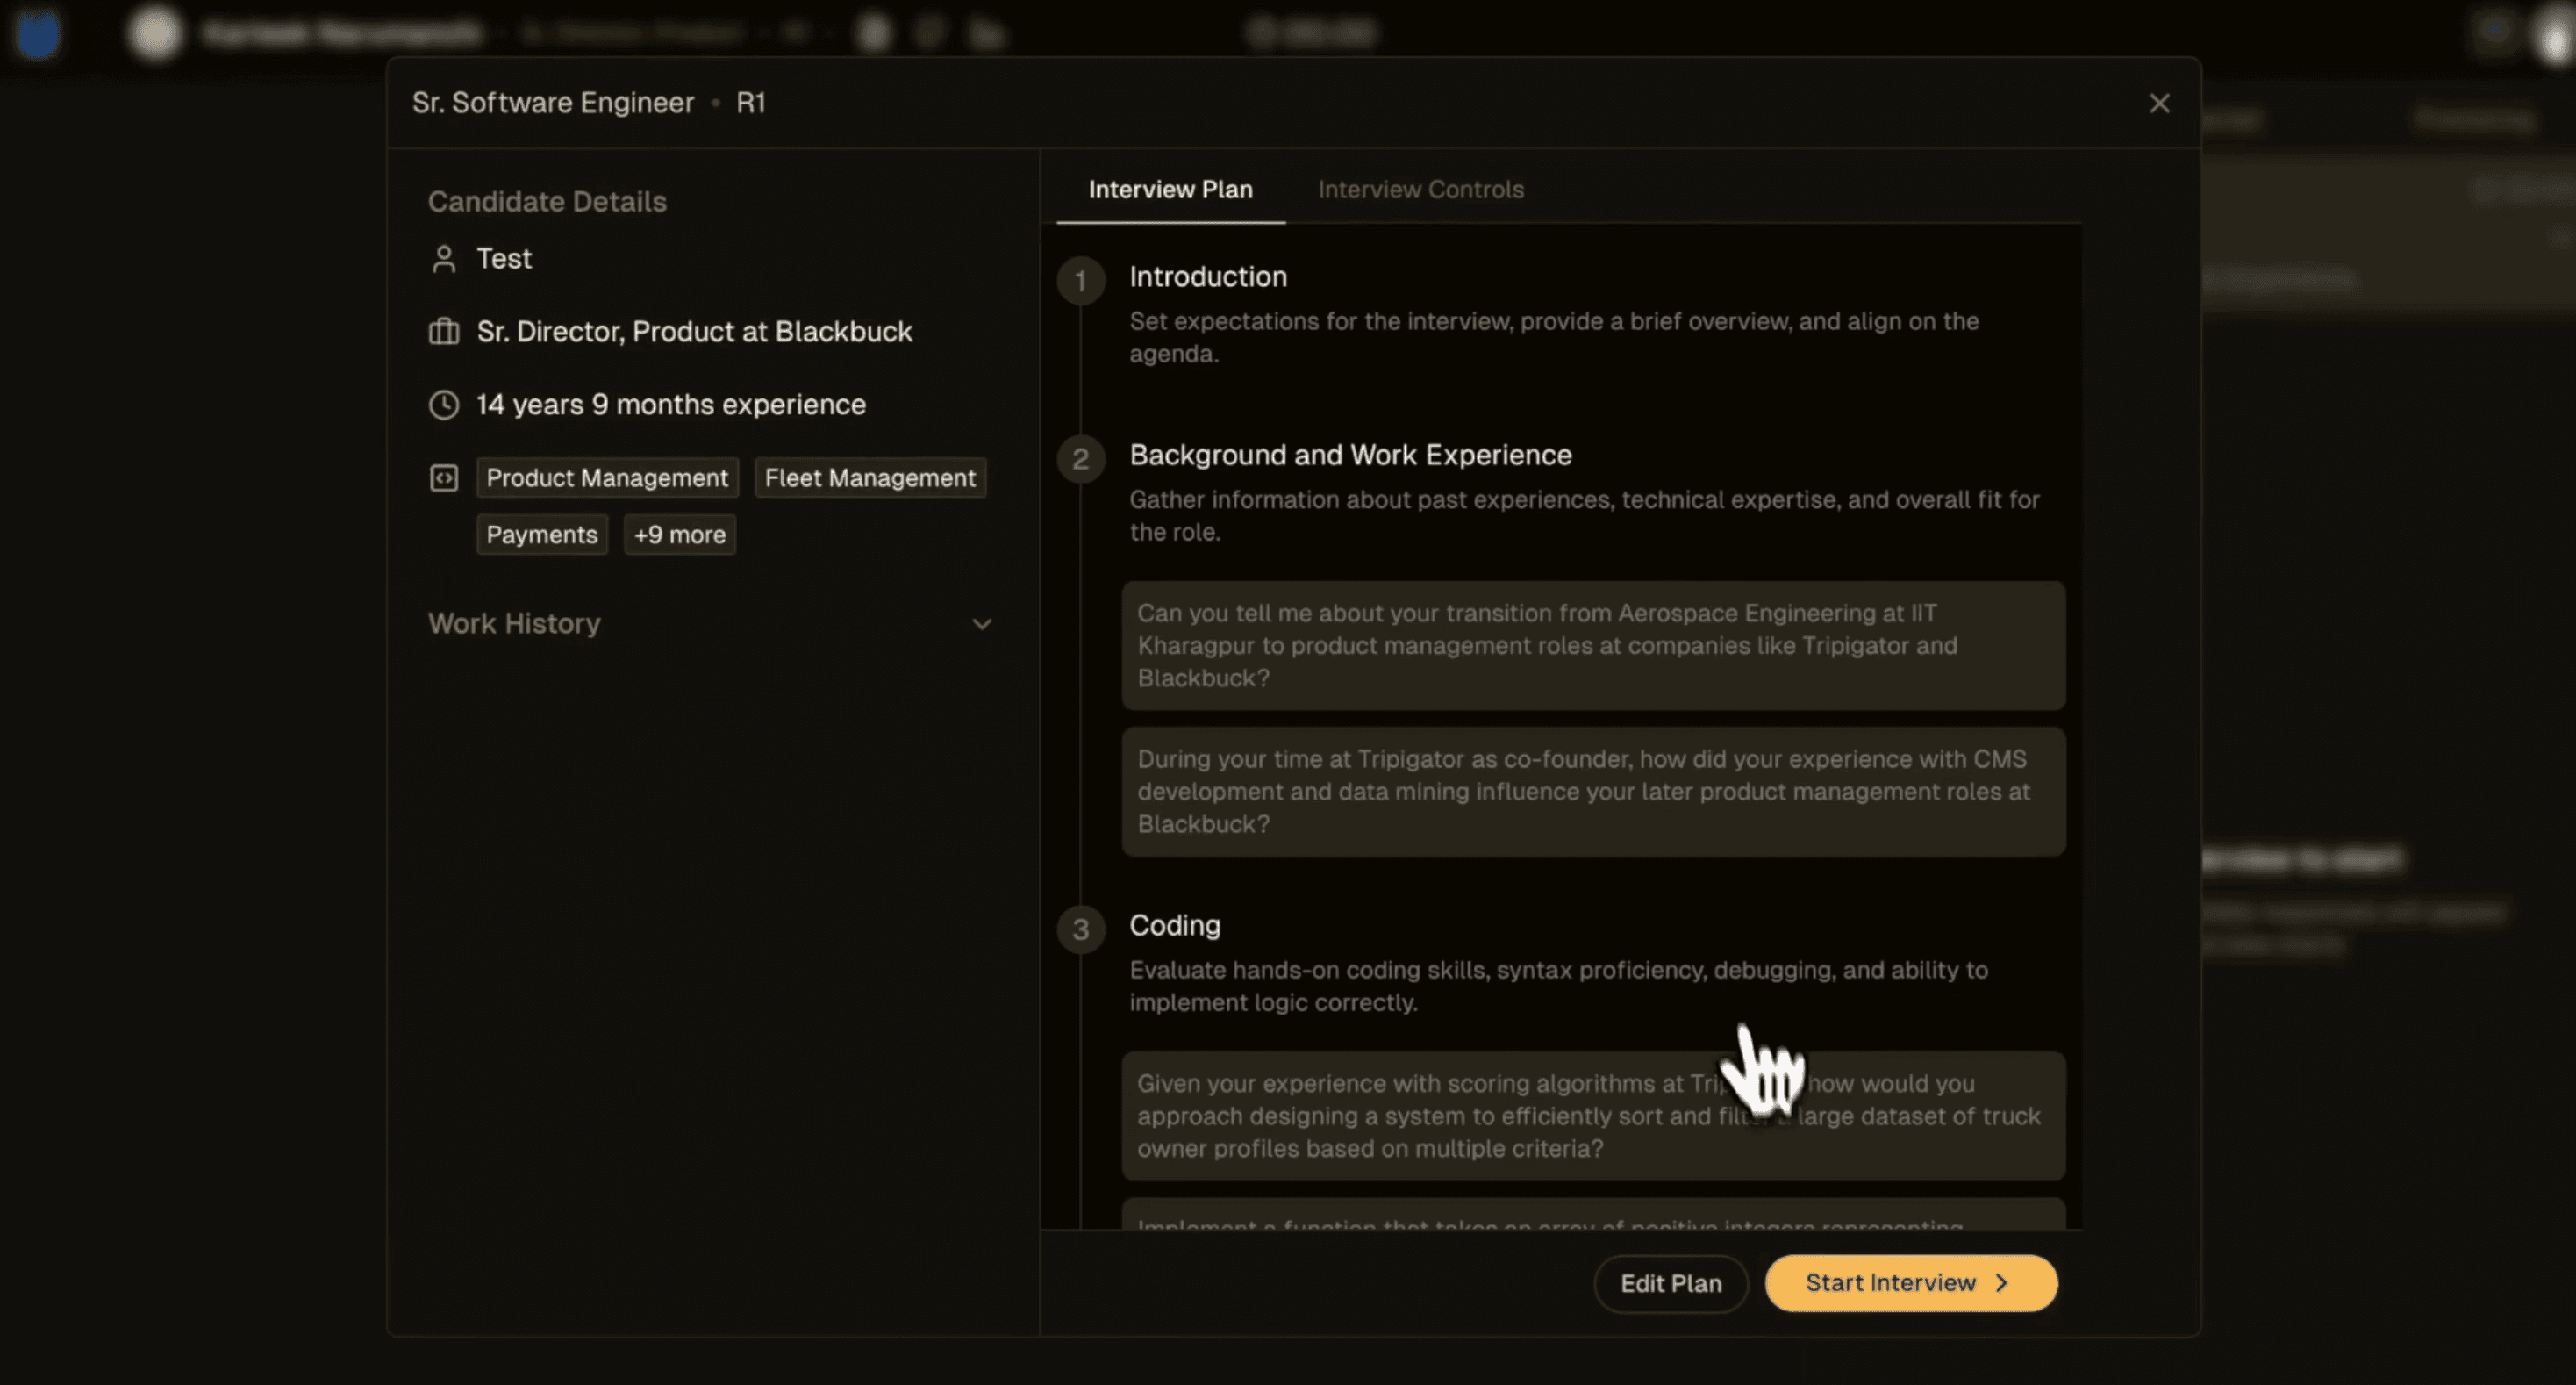Click the Fleet Management skill tag
The width and height of the screenshot is (2576, 1385).
click(869, 478)
